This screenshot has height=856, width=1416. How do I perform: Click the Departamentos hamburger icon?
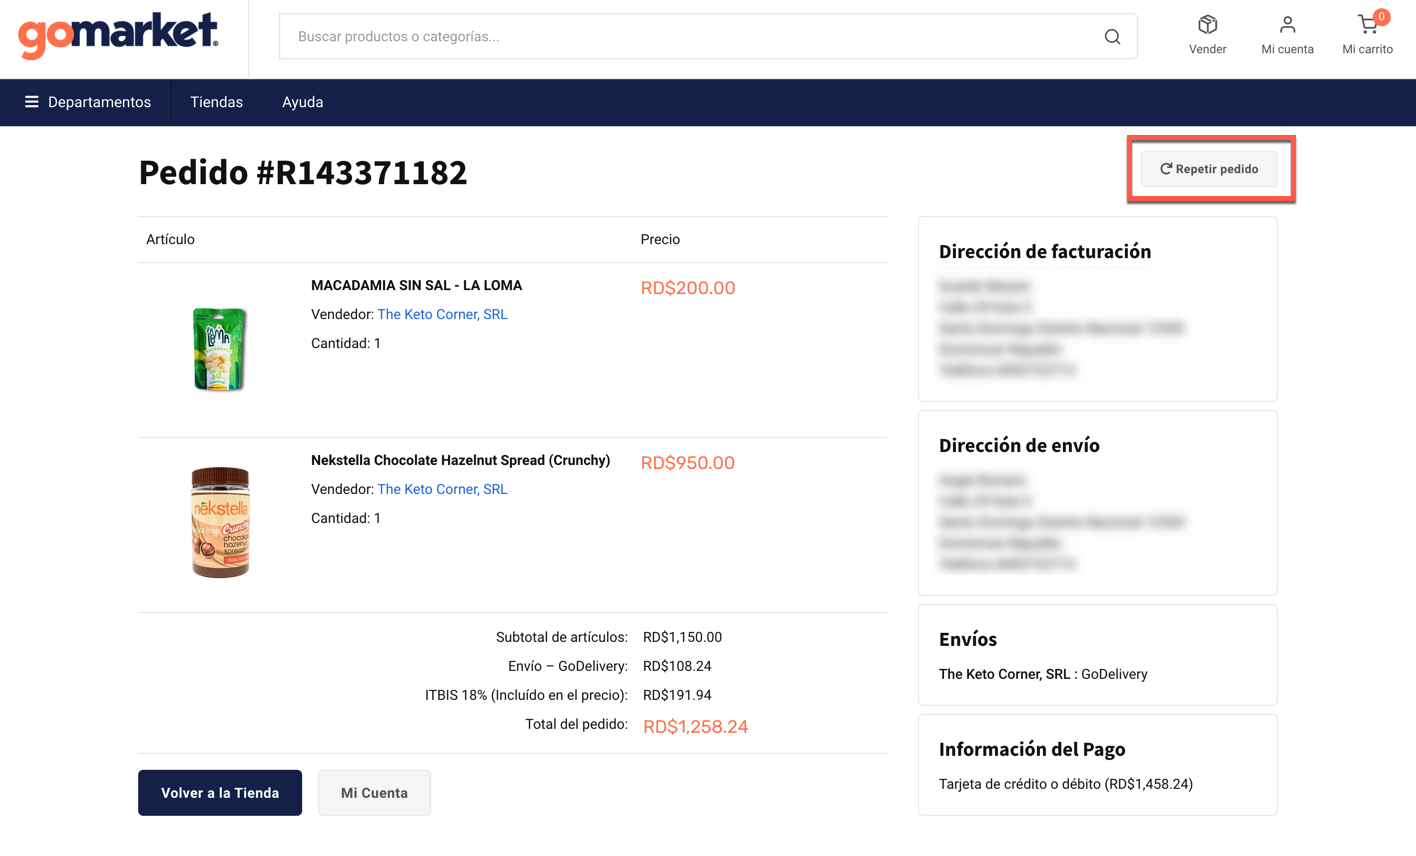point(32,102)
